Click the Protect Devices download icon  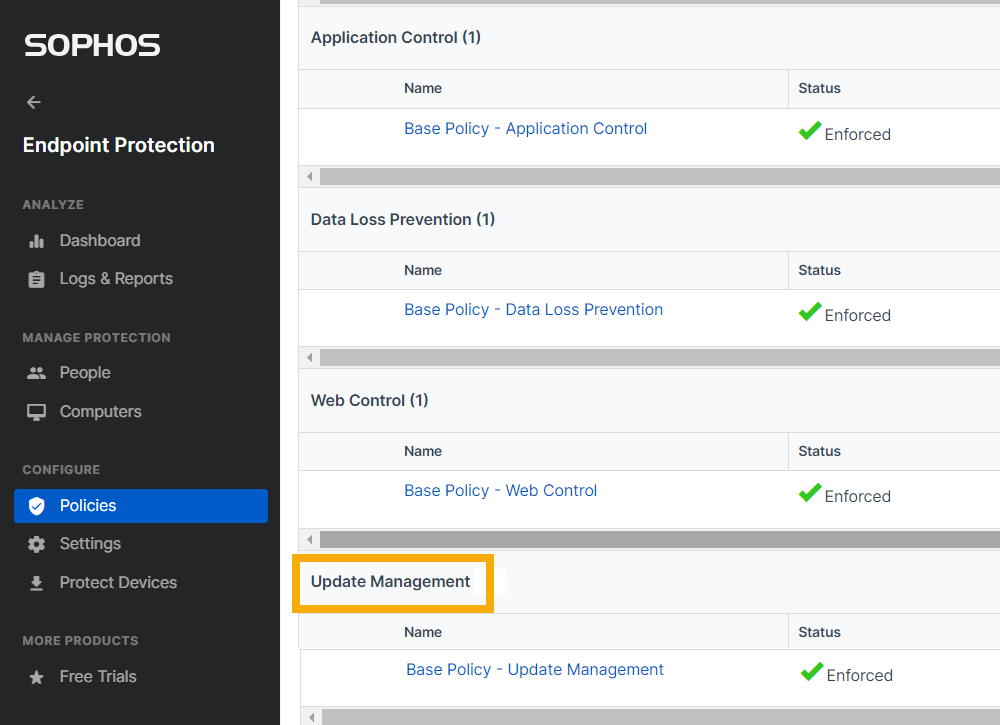37,583
